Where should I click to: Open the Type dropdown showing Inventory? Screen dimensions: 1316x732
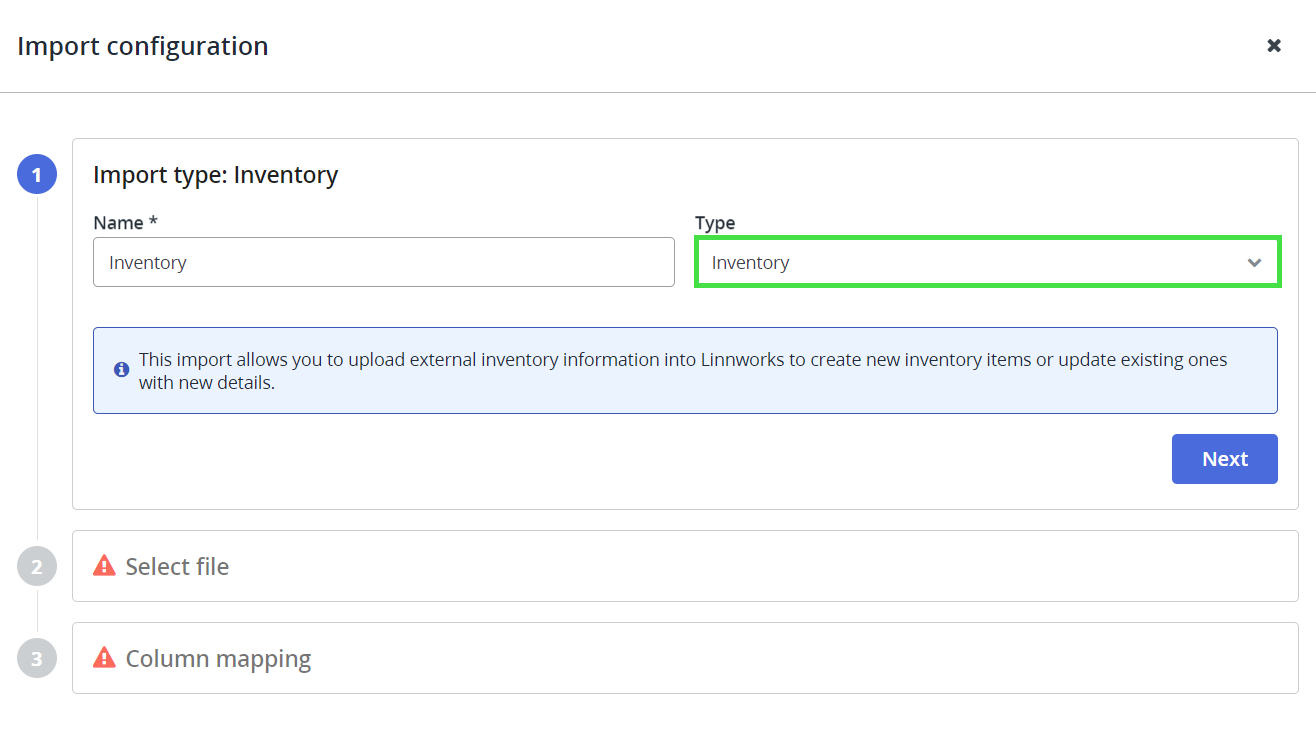pos(970,263)
